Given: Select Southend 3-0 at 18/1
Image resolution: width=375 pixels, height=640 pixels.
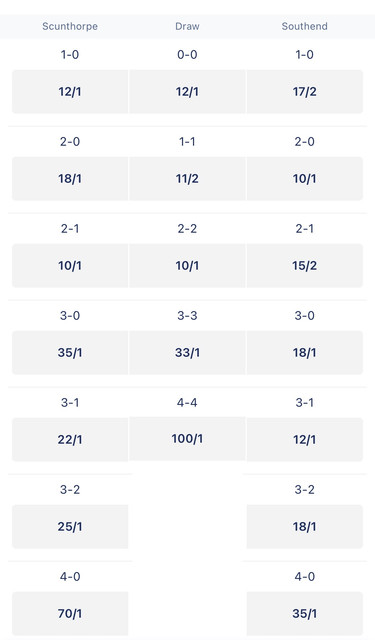Looking at the screenshot, I should coord(305,352).
